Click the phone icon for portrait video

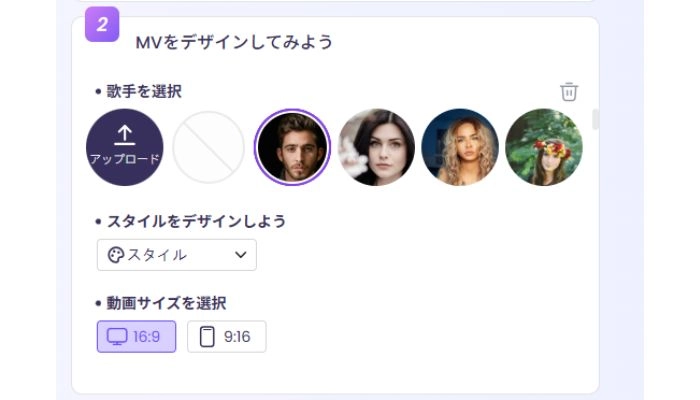(x=207, y=337)
